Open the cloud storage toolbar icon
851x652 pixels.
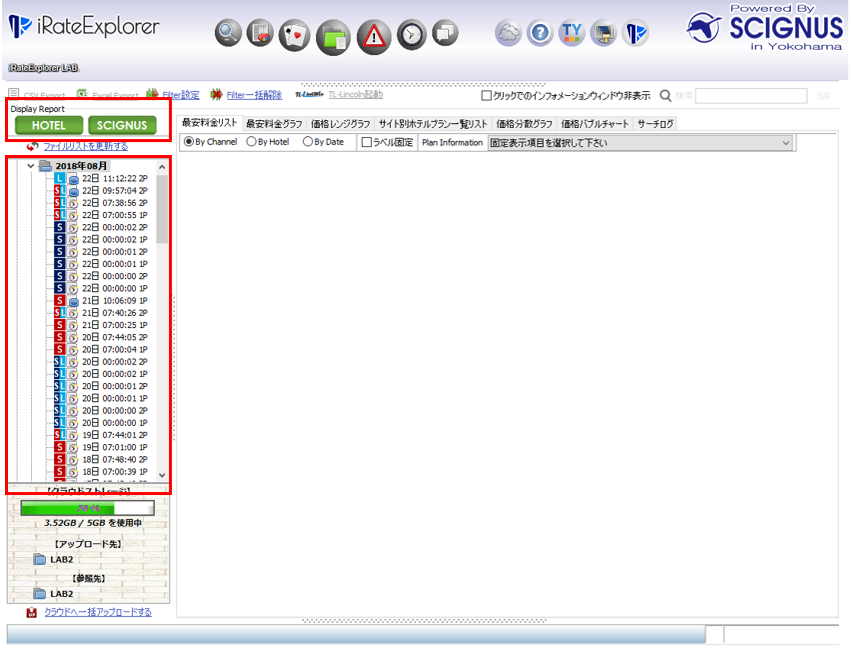point(508,34)
